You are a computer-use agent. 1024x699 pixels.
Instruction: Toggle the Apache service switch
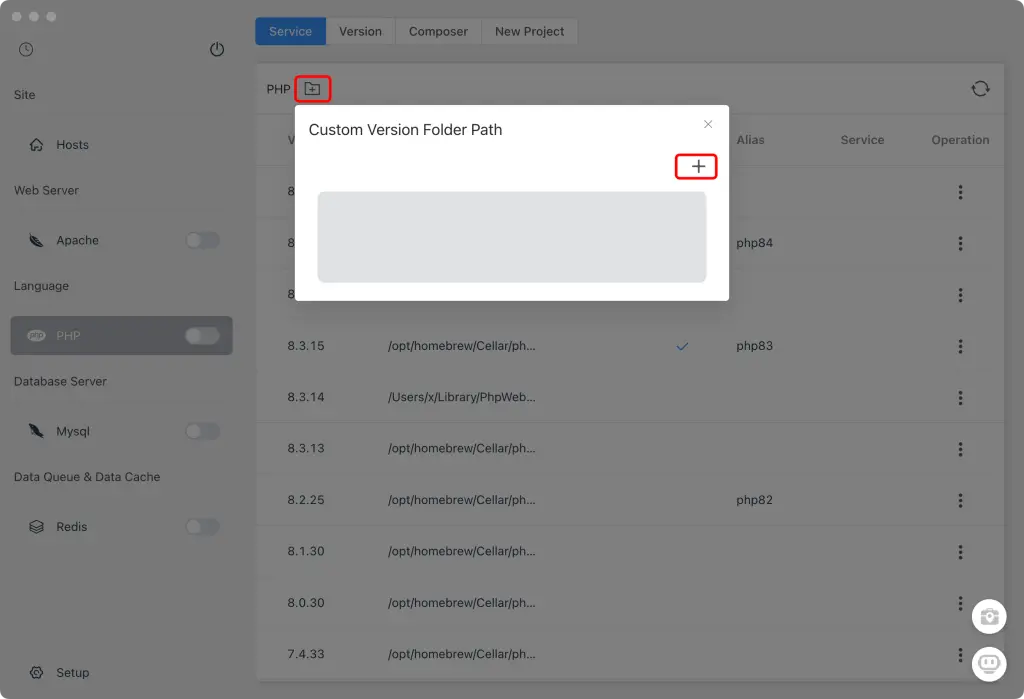[202, 241]
